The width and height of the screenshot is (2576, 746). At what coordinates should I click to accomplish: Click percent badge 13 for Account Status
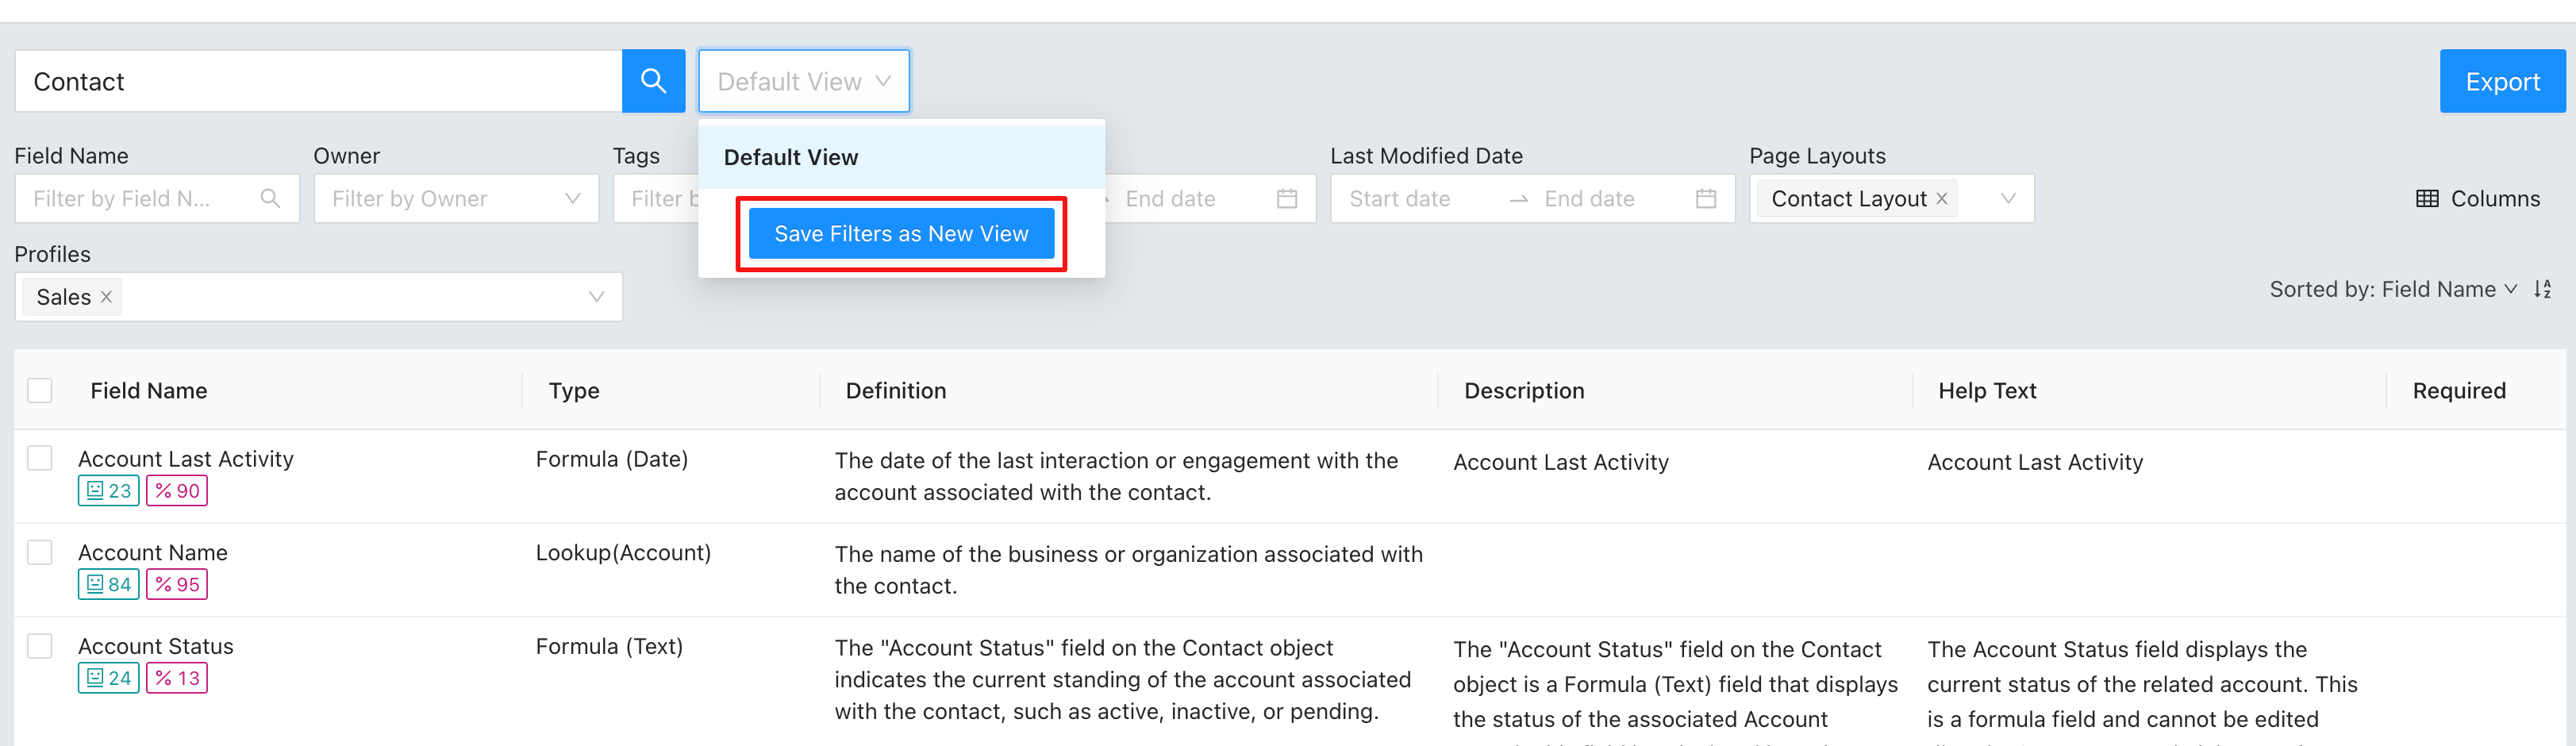coord(177,678)
